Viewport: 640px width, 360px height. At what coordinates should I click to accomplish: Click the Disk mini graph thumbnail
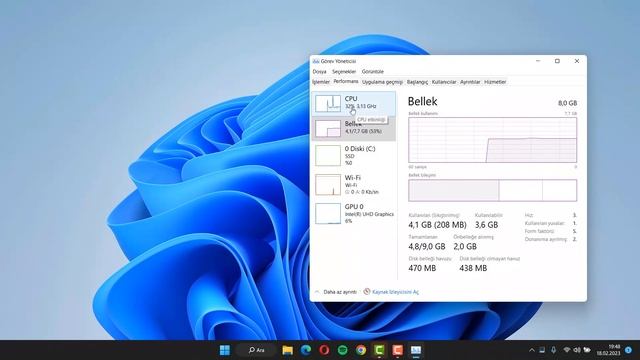click(x=328, y=156)
